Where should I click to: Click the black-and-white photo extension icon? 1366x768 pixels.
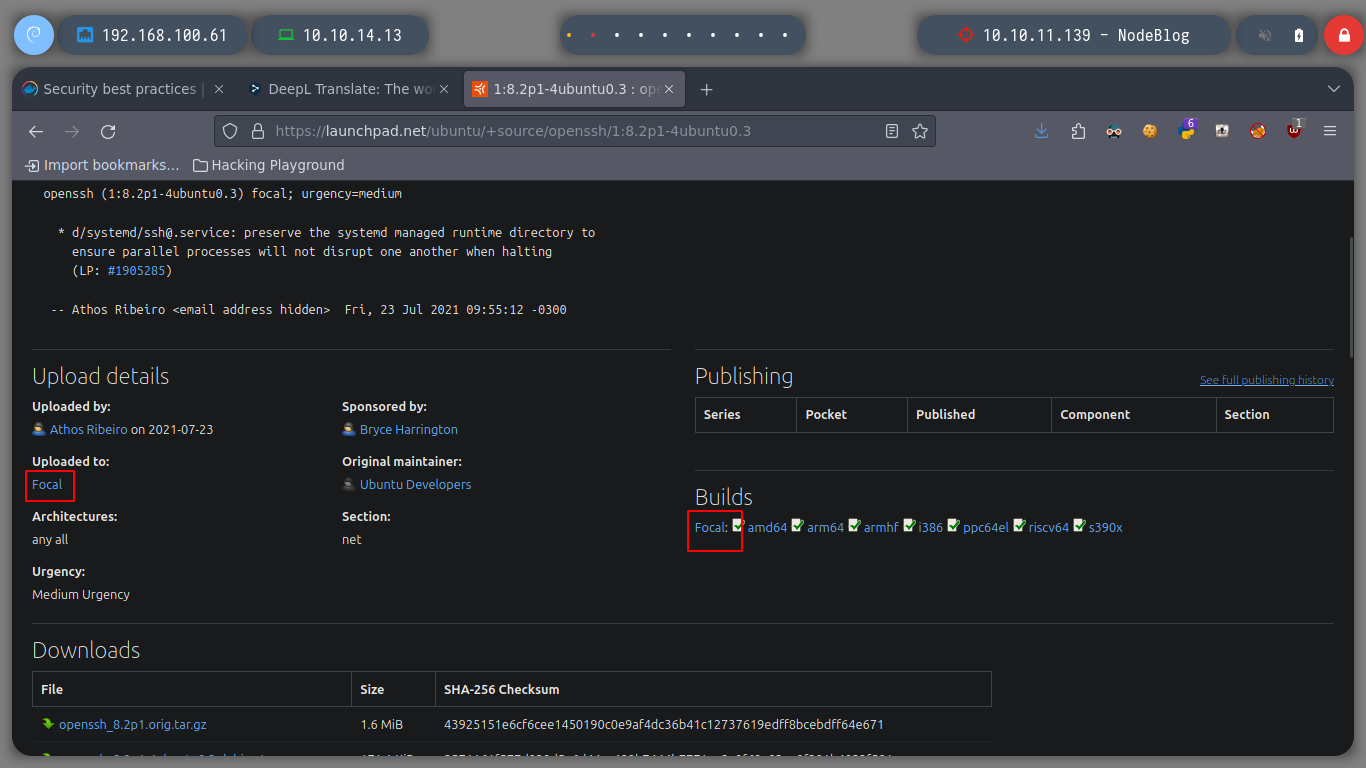point(1222,131)
